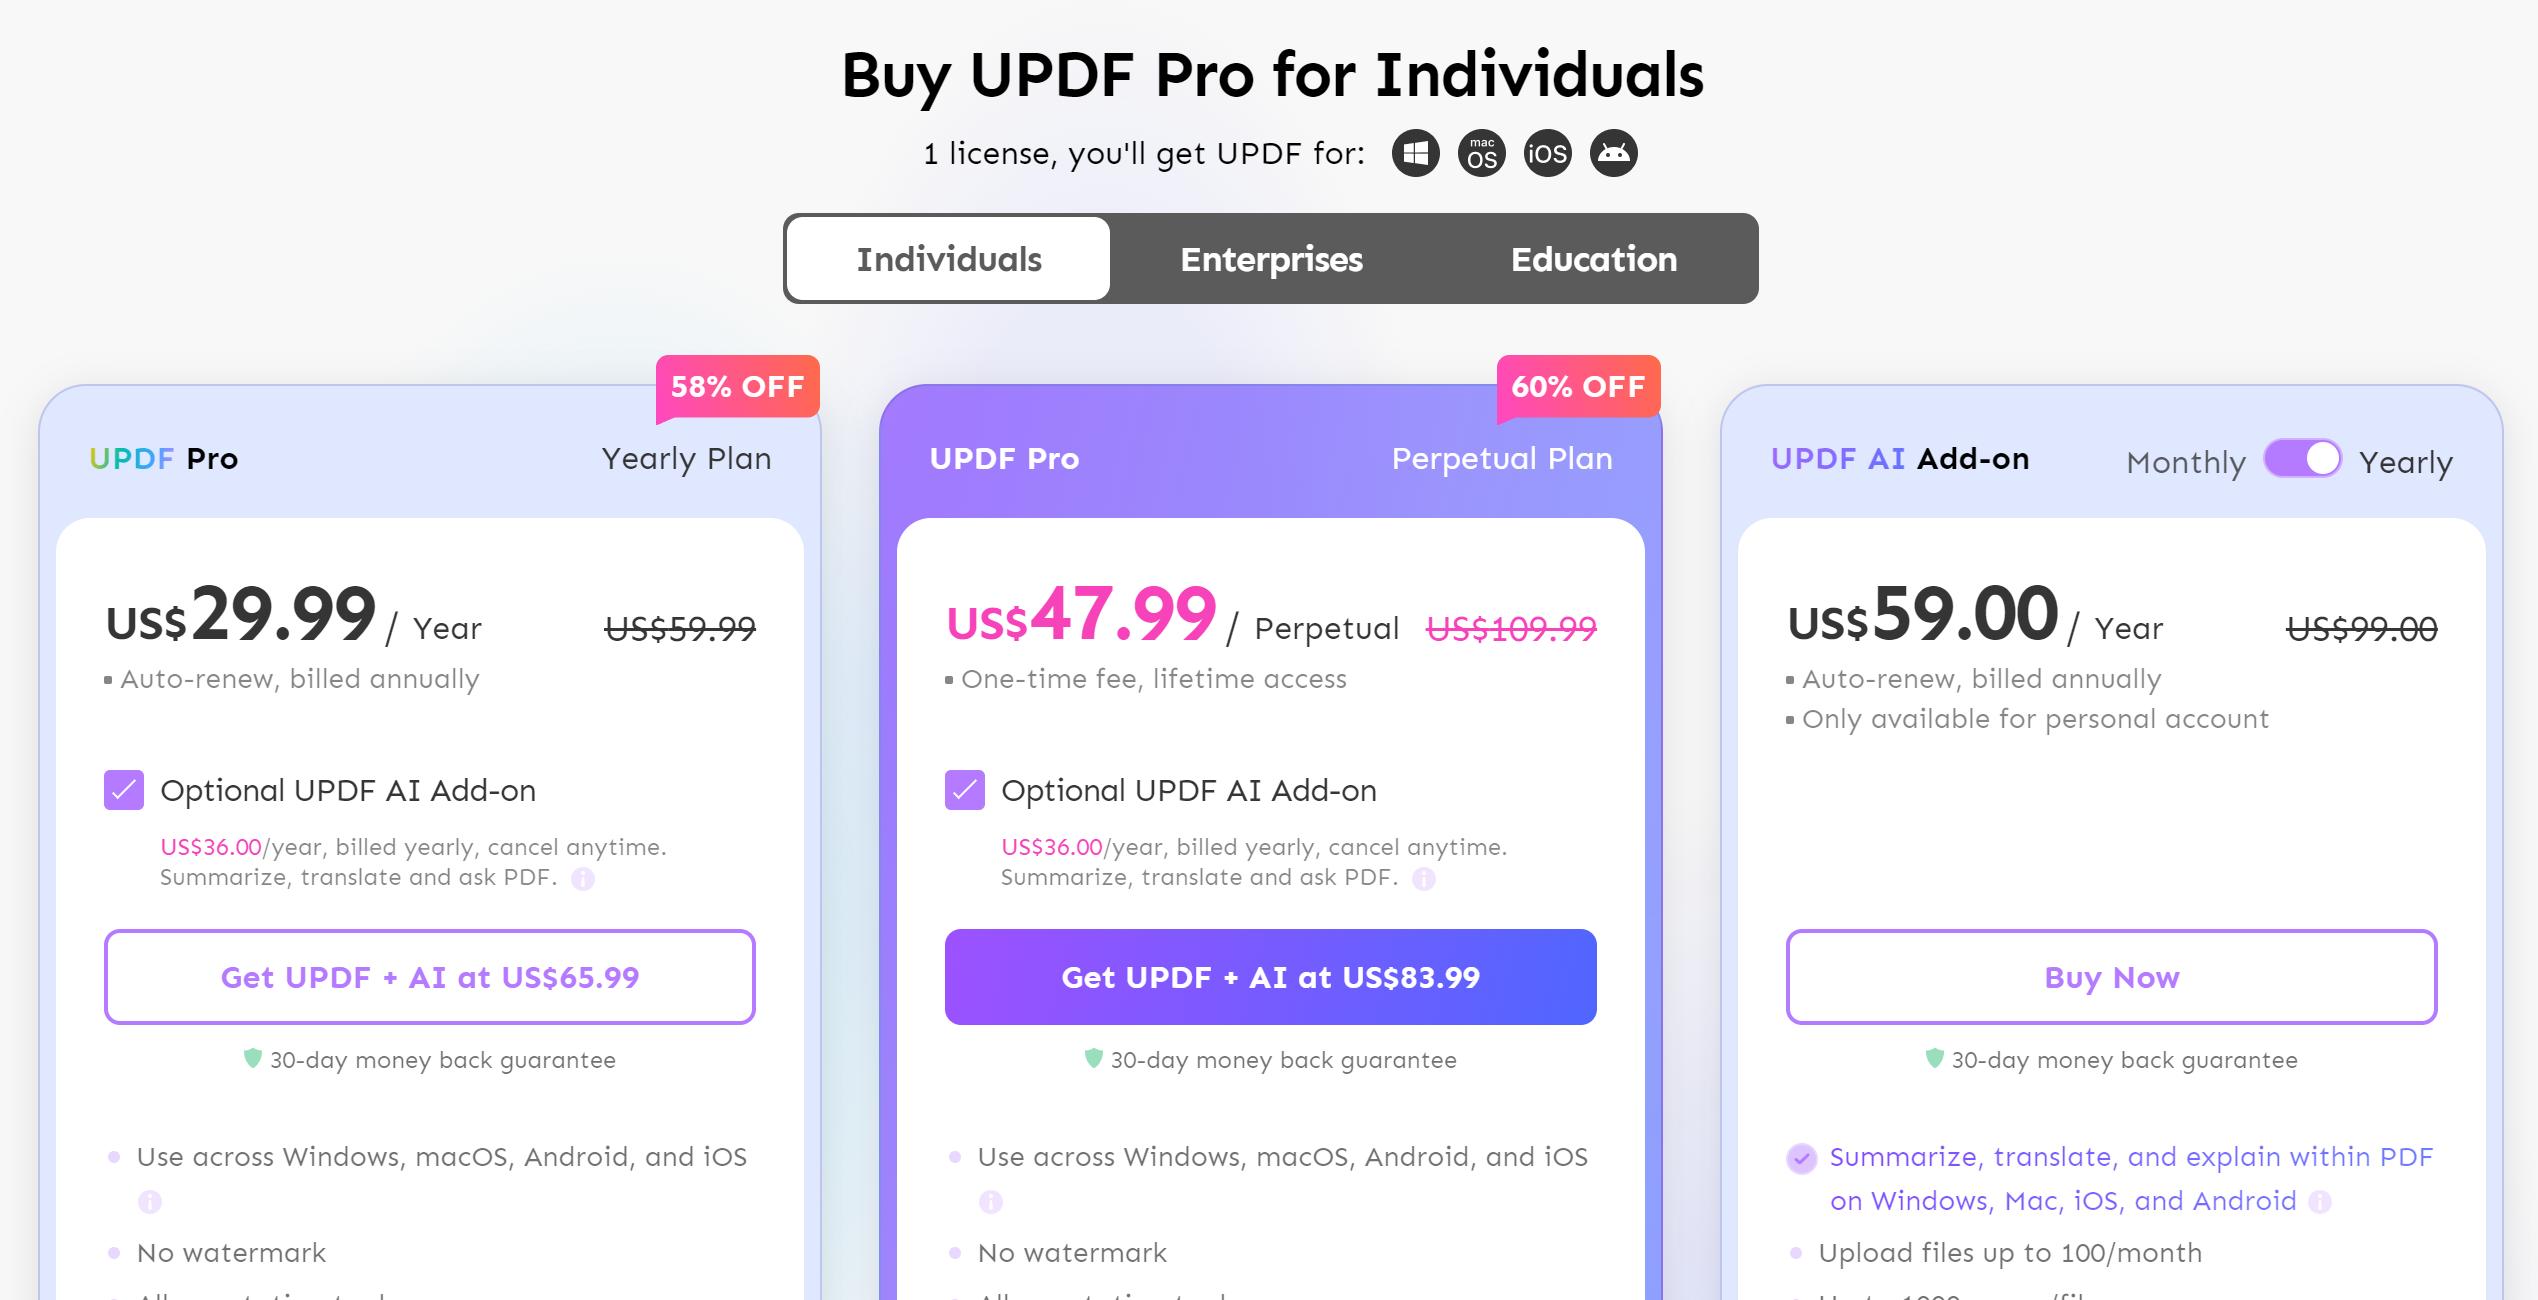Click the 60% OFF badge

pos(1578,387)
